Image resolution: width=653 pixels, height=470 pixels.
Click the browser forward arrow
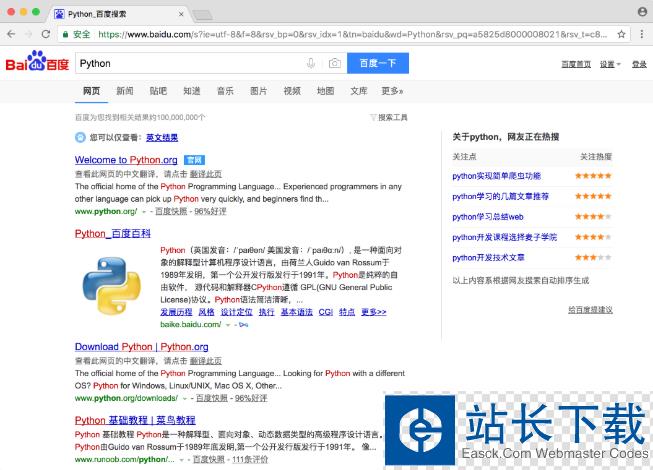click(x=28, y=34)
